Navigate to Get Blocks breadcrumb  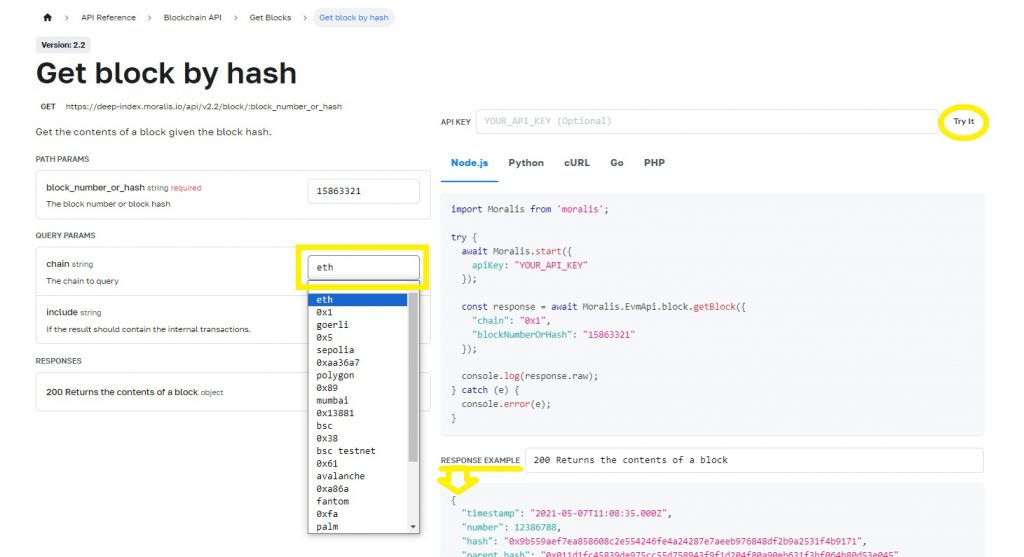click(270, 18)
